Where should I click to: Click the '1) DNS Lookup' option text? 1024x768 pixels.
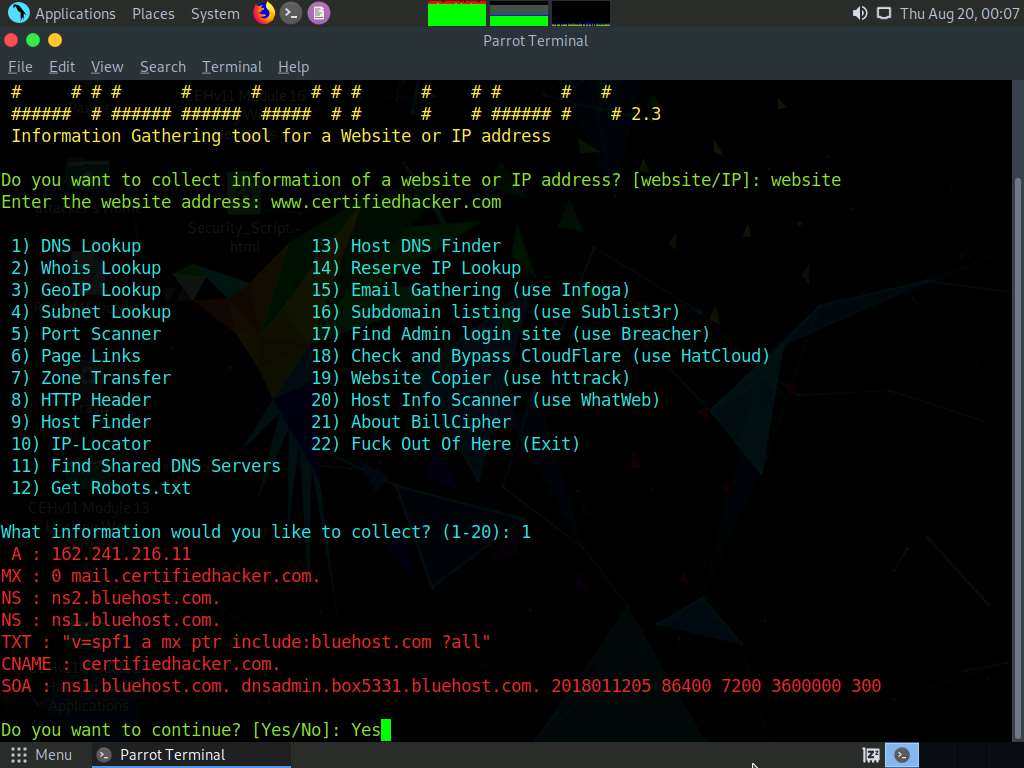click(76, 246)
